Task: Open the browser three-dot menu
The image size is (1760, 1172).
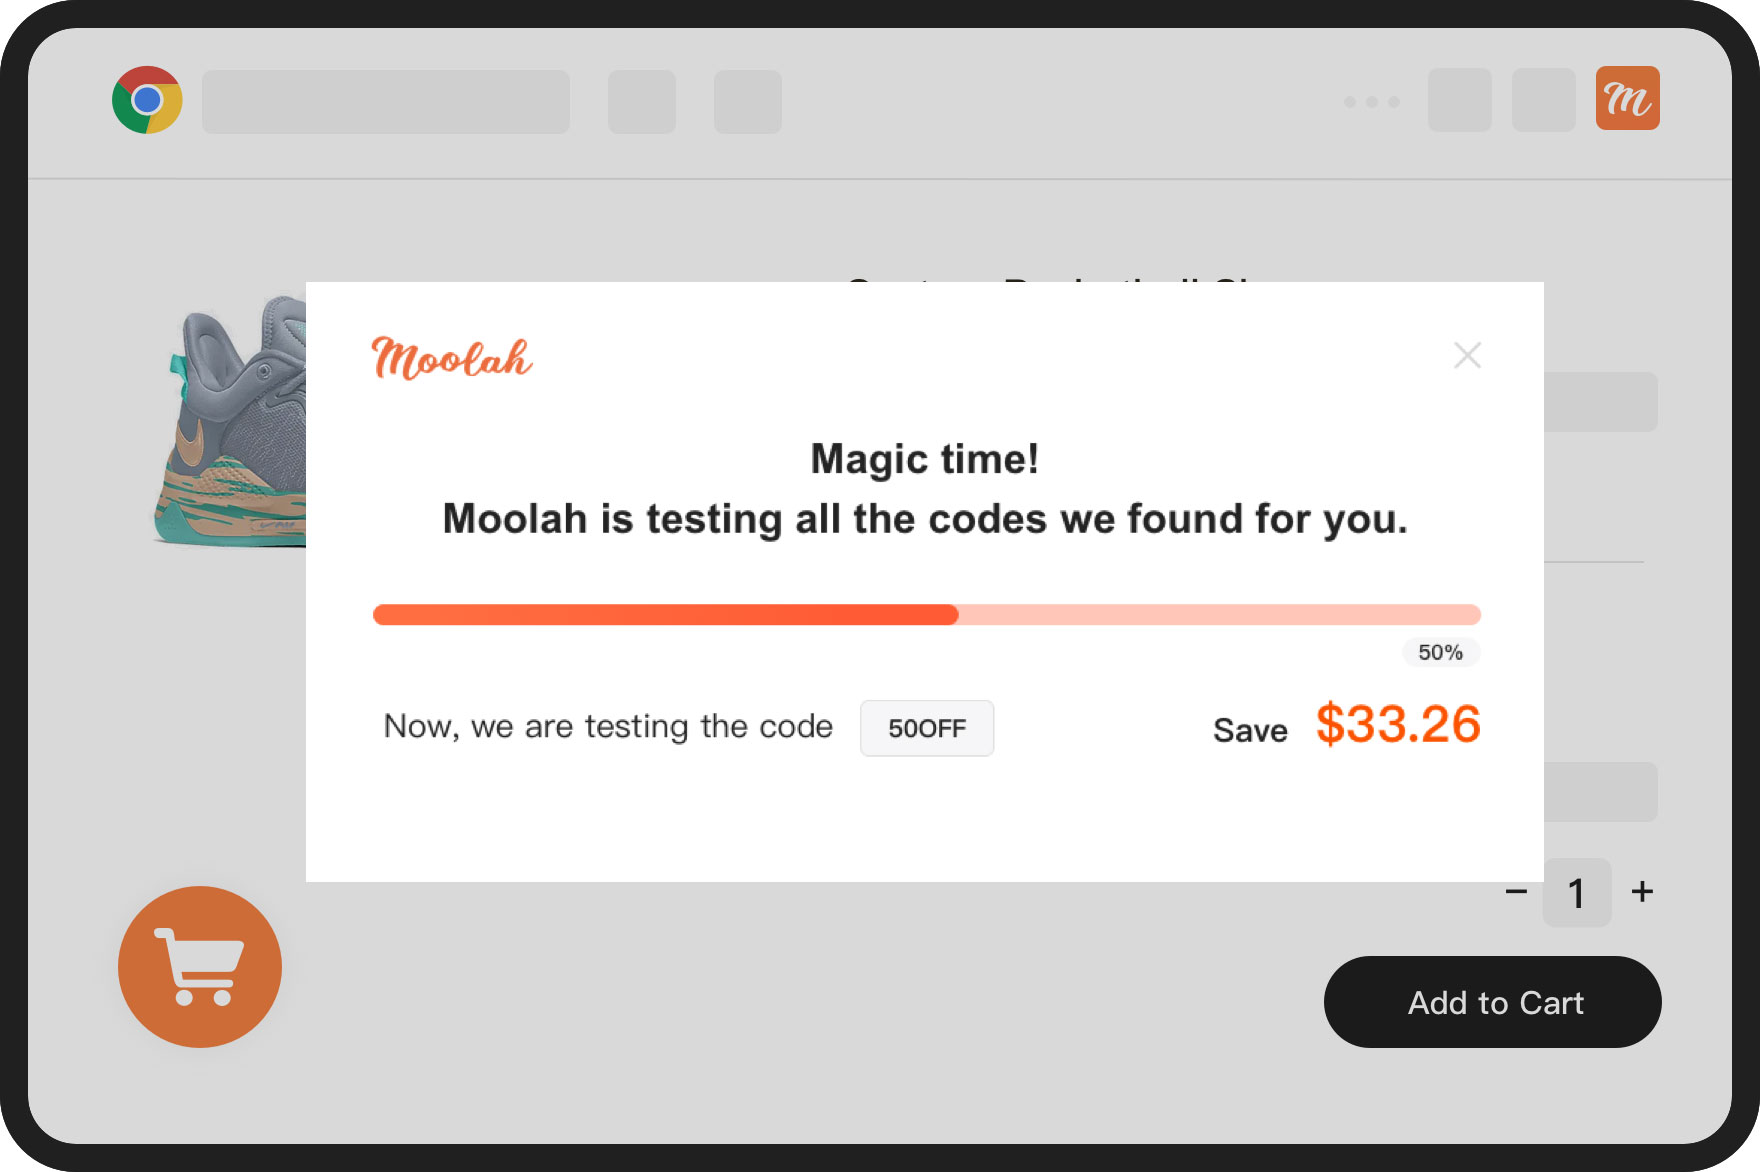Action: point(1372,101)
